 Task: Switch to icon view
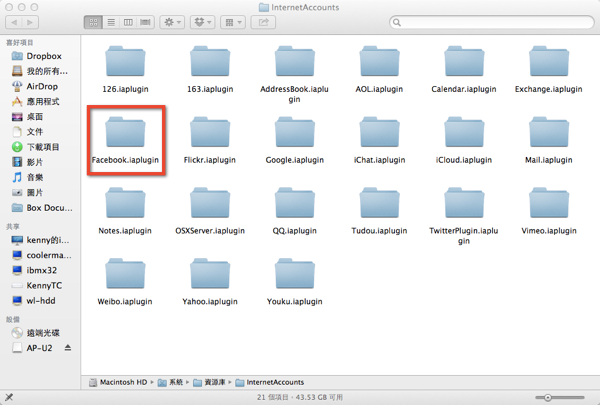93,22
